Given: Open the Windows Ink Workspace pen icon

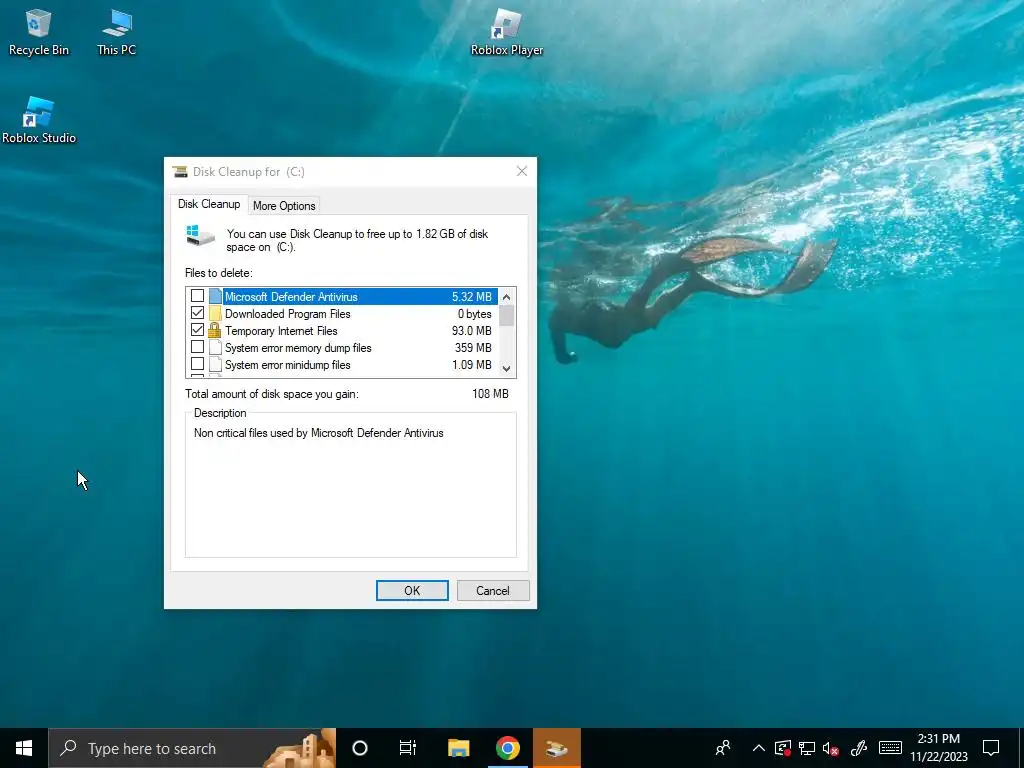Looking at the screenshot, I should pos(859,748).
